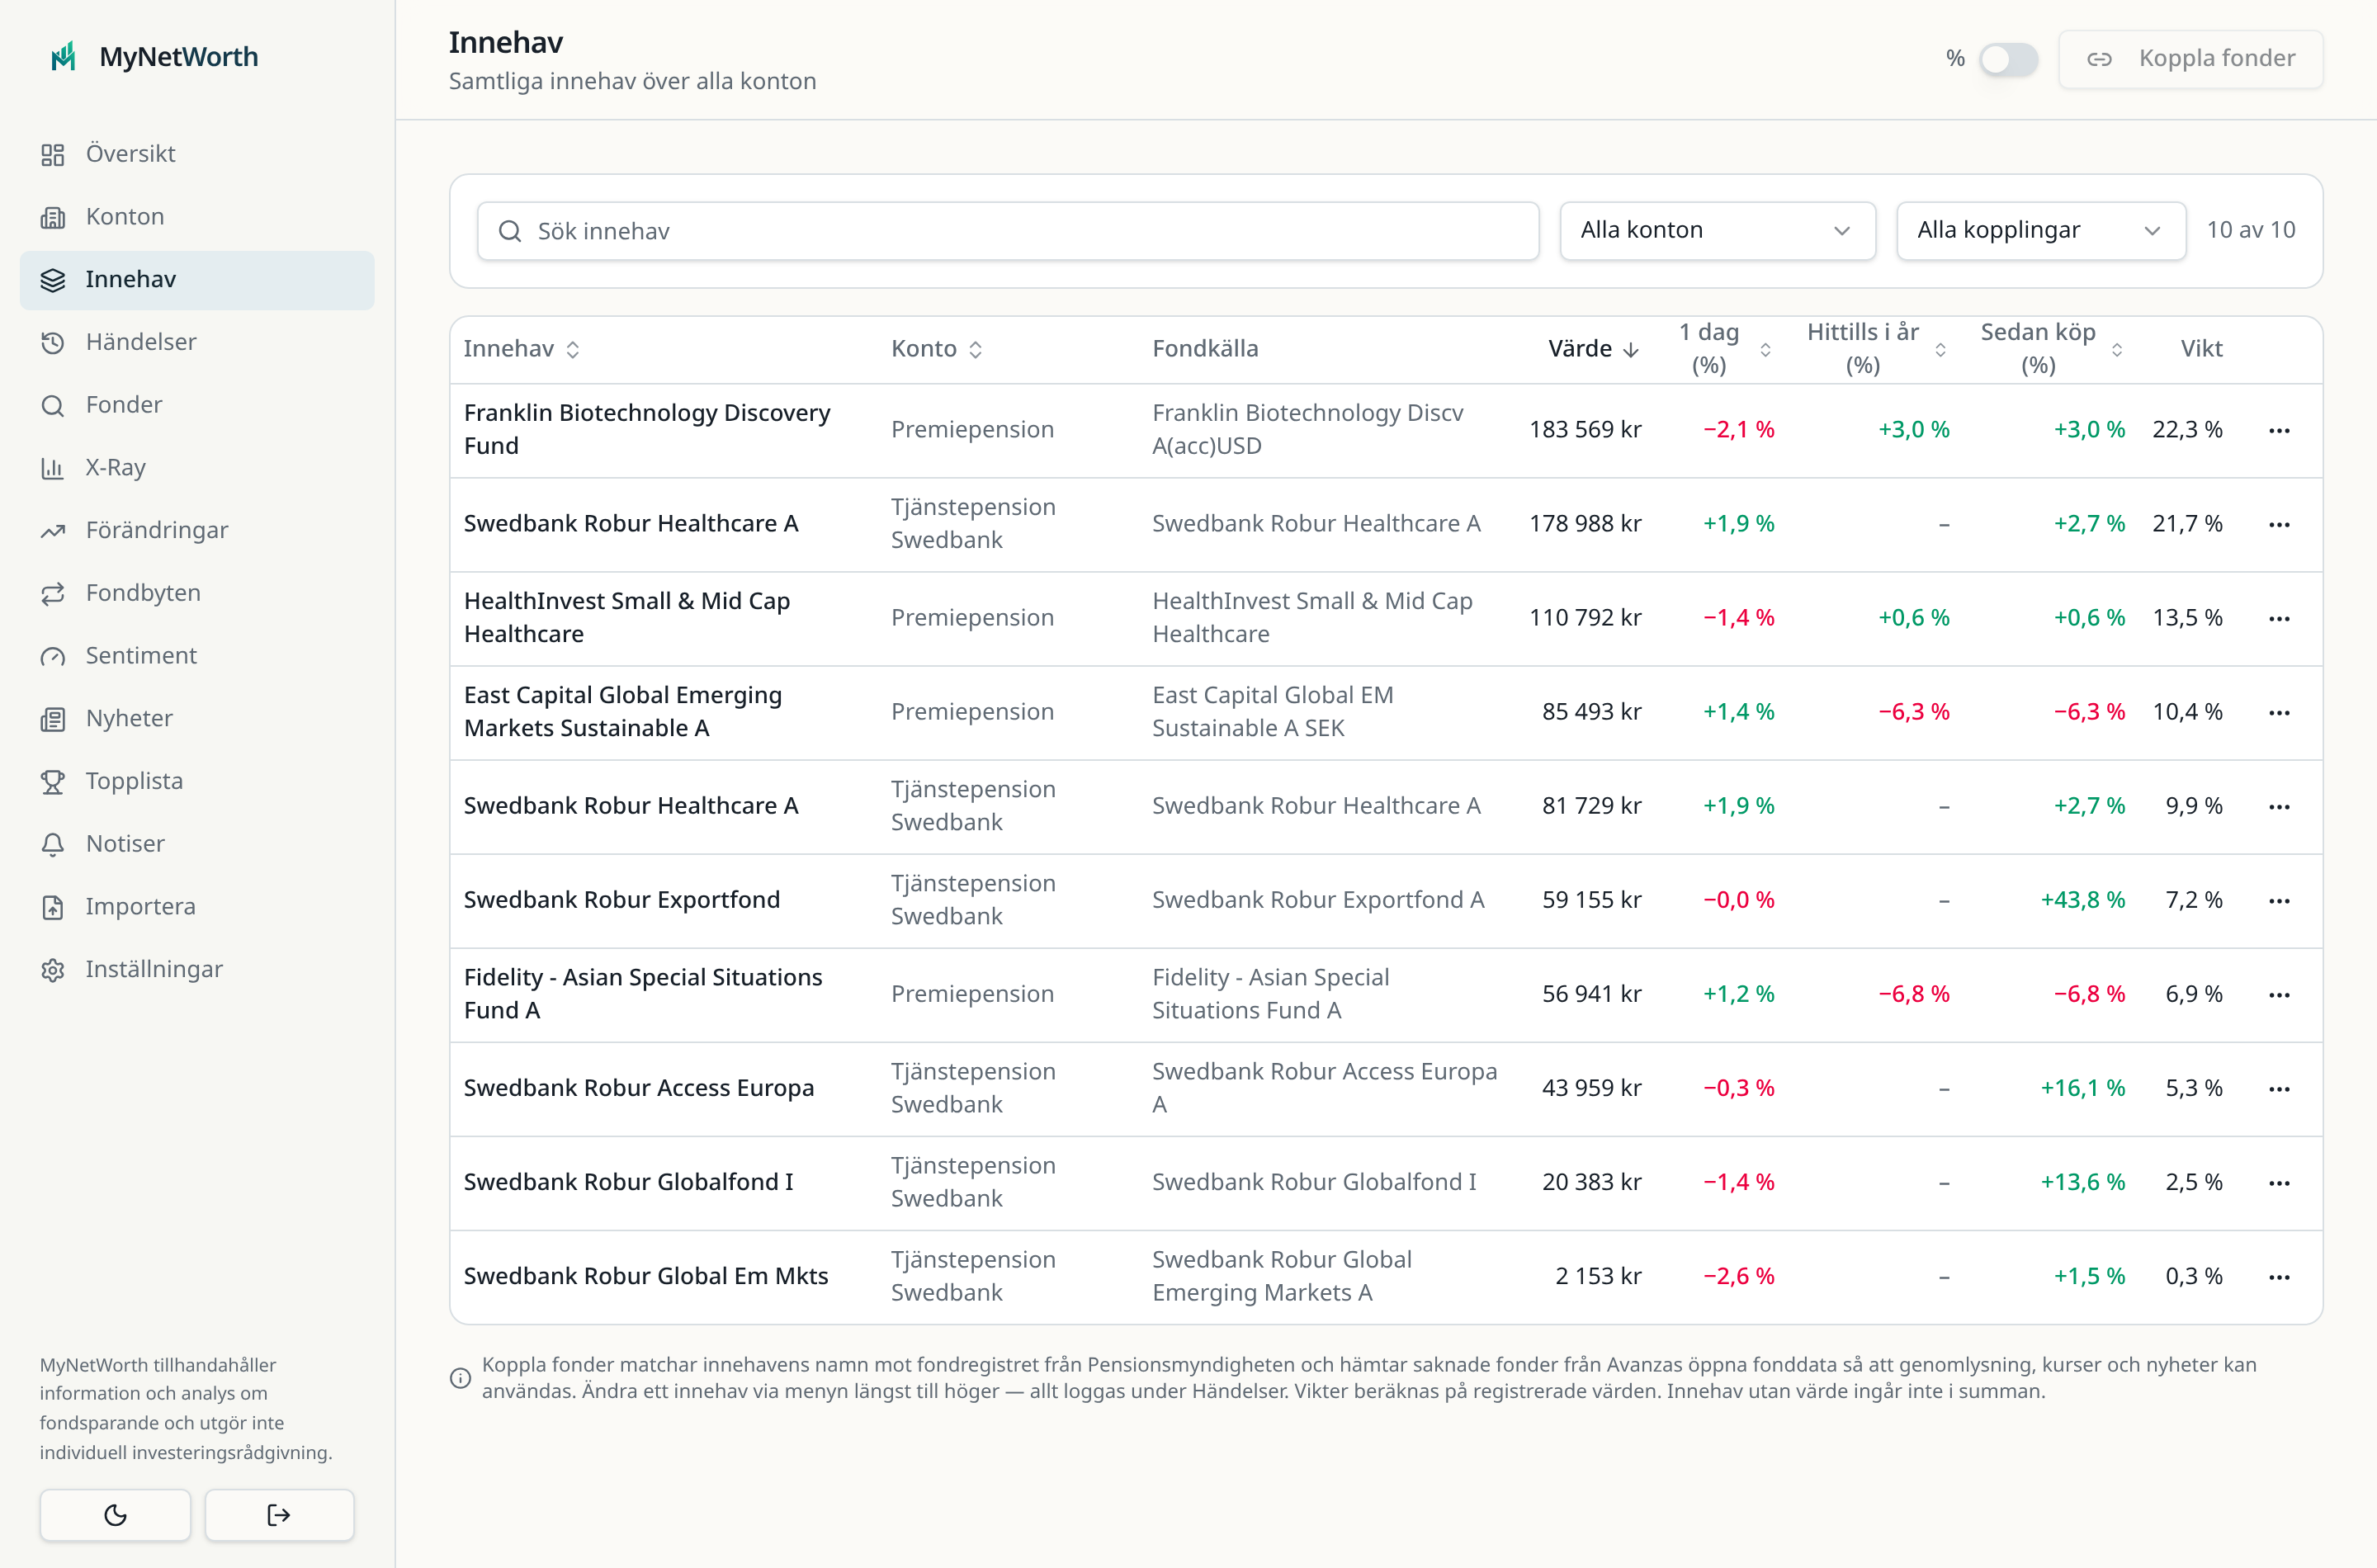Click the Fondkälla column header
2377x1568 pixels.
click(1205, 349)
